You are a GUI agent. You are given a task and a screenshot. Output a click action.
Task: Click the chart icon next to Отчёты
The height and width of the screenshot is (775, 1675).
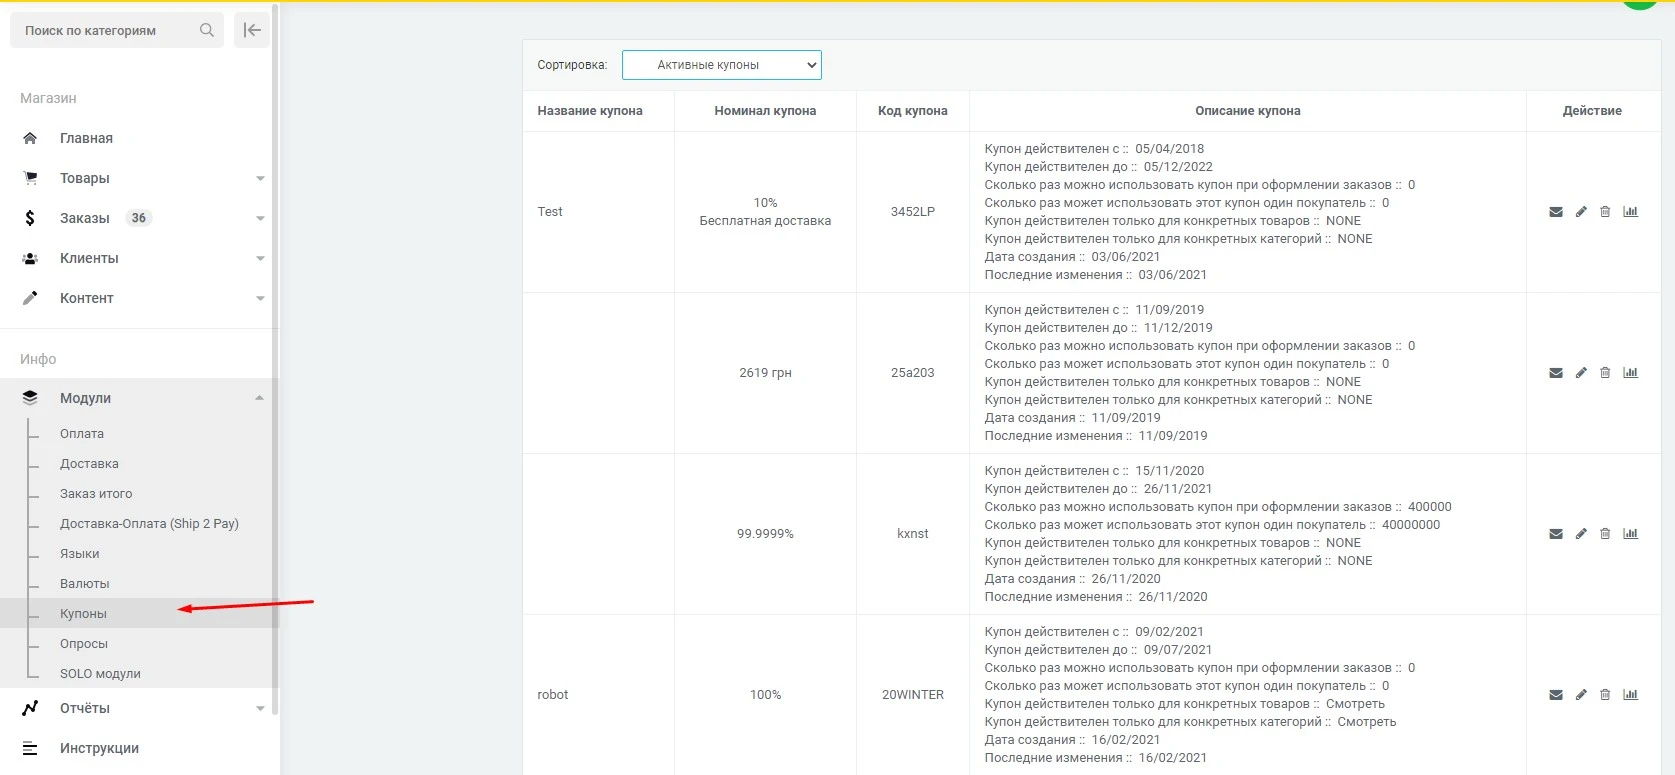click(30, 708)
